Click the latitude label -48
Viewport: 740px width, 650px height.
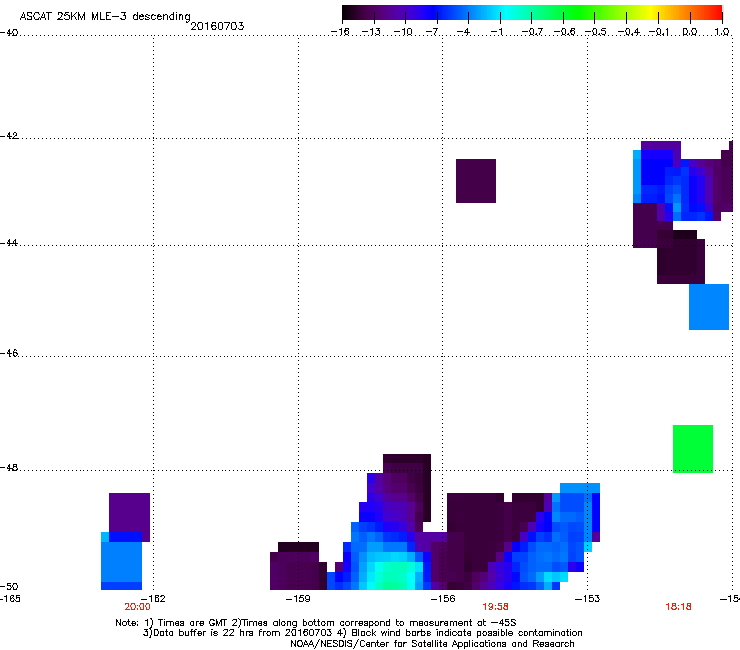[9, 467]
